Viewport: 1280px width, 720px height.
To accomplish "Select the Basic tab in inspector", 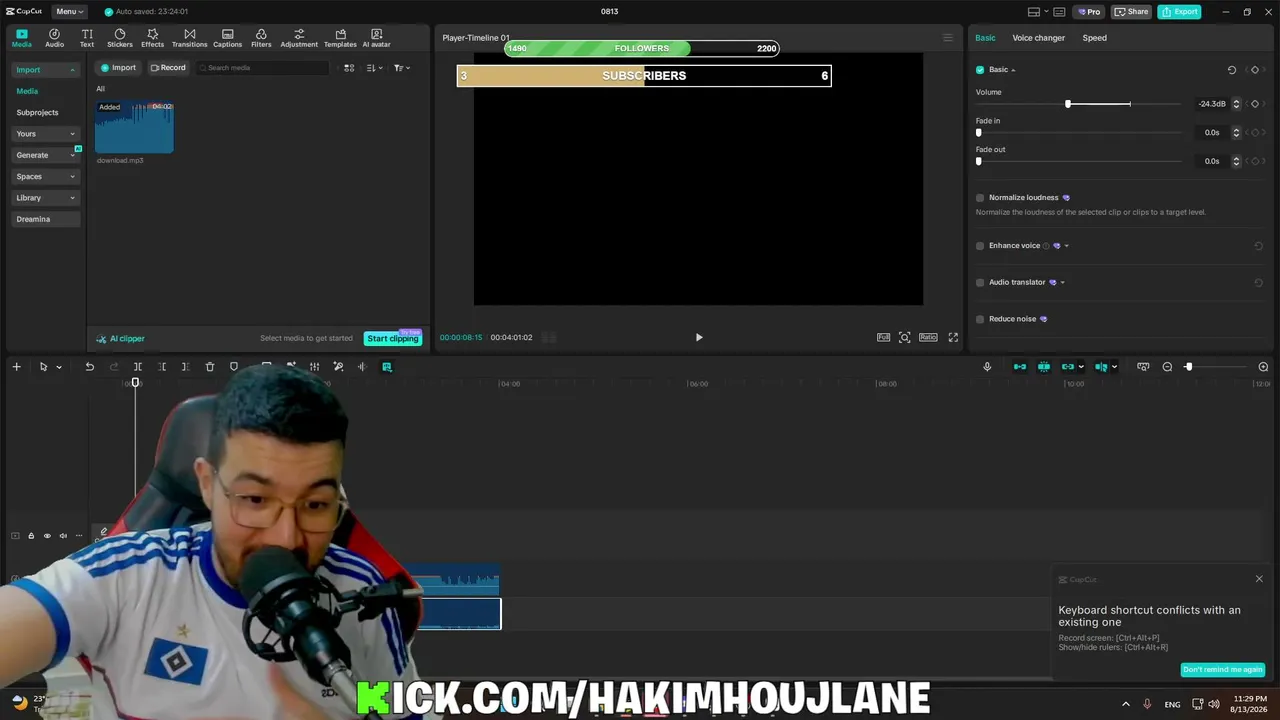I will pos(985,38).
